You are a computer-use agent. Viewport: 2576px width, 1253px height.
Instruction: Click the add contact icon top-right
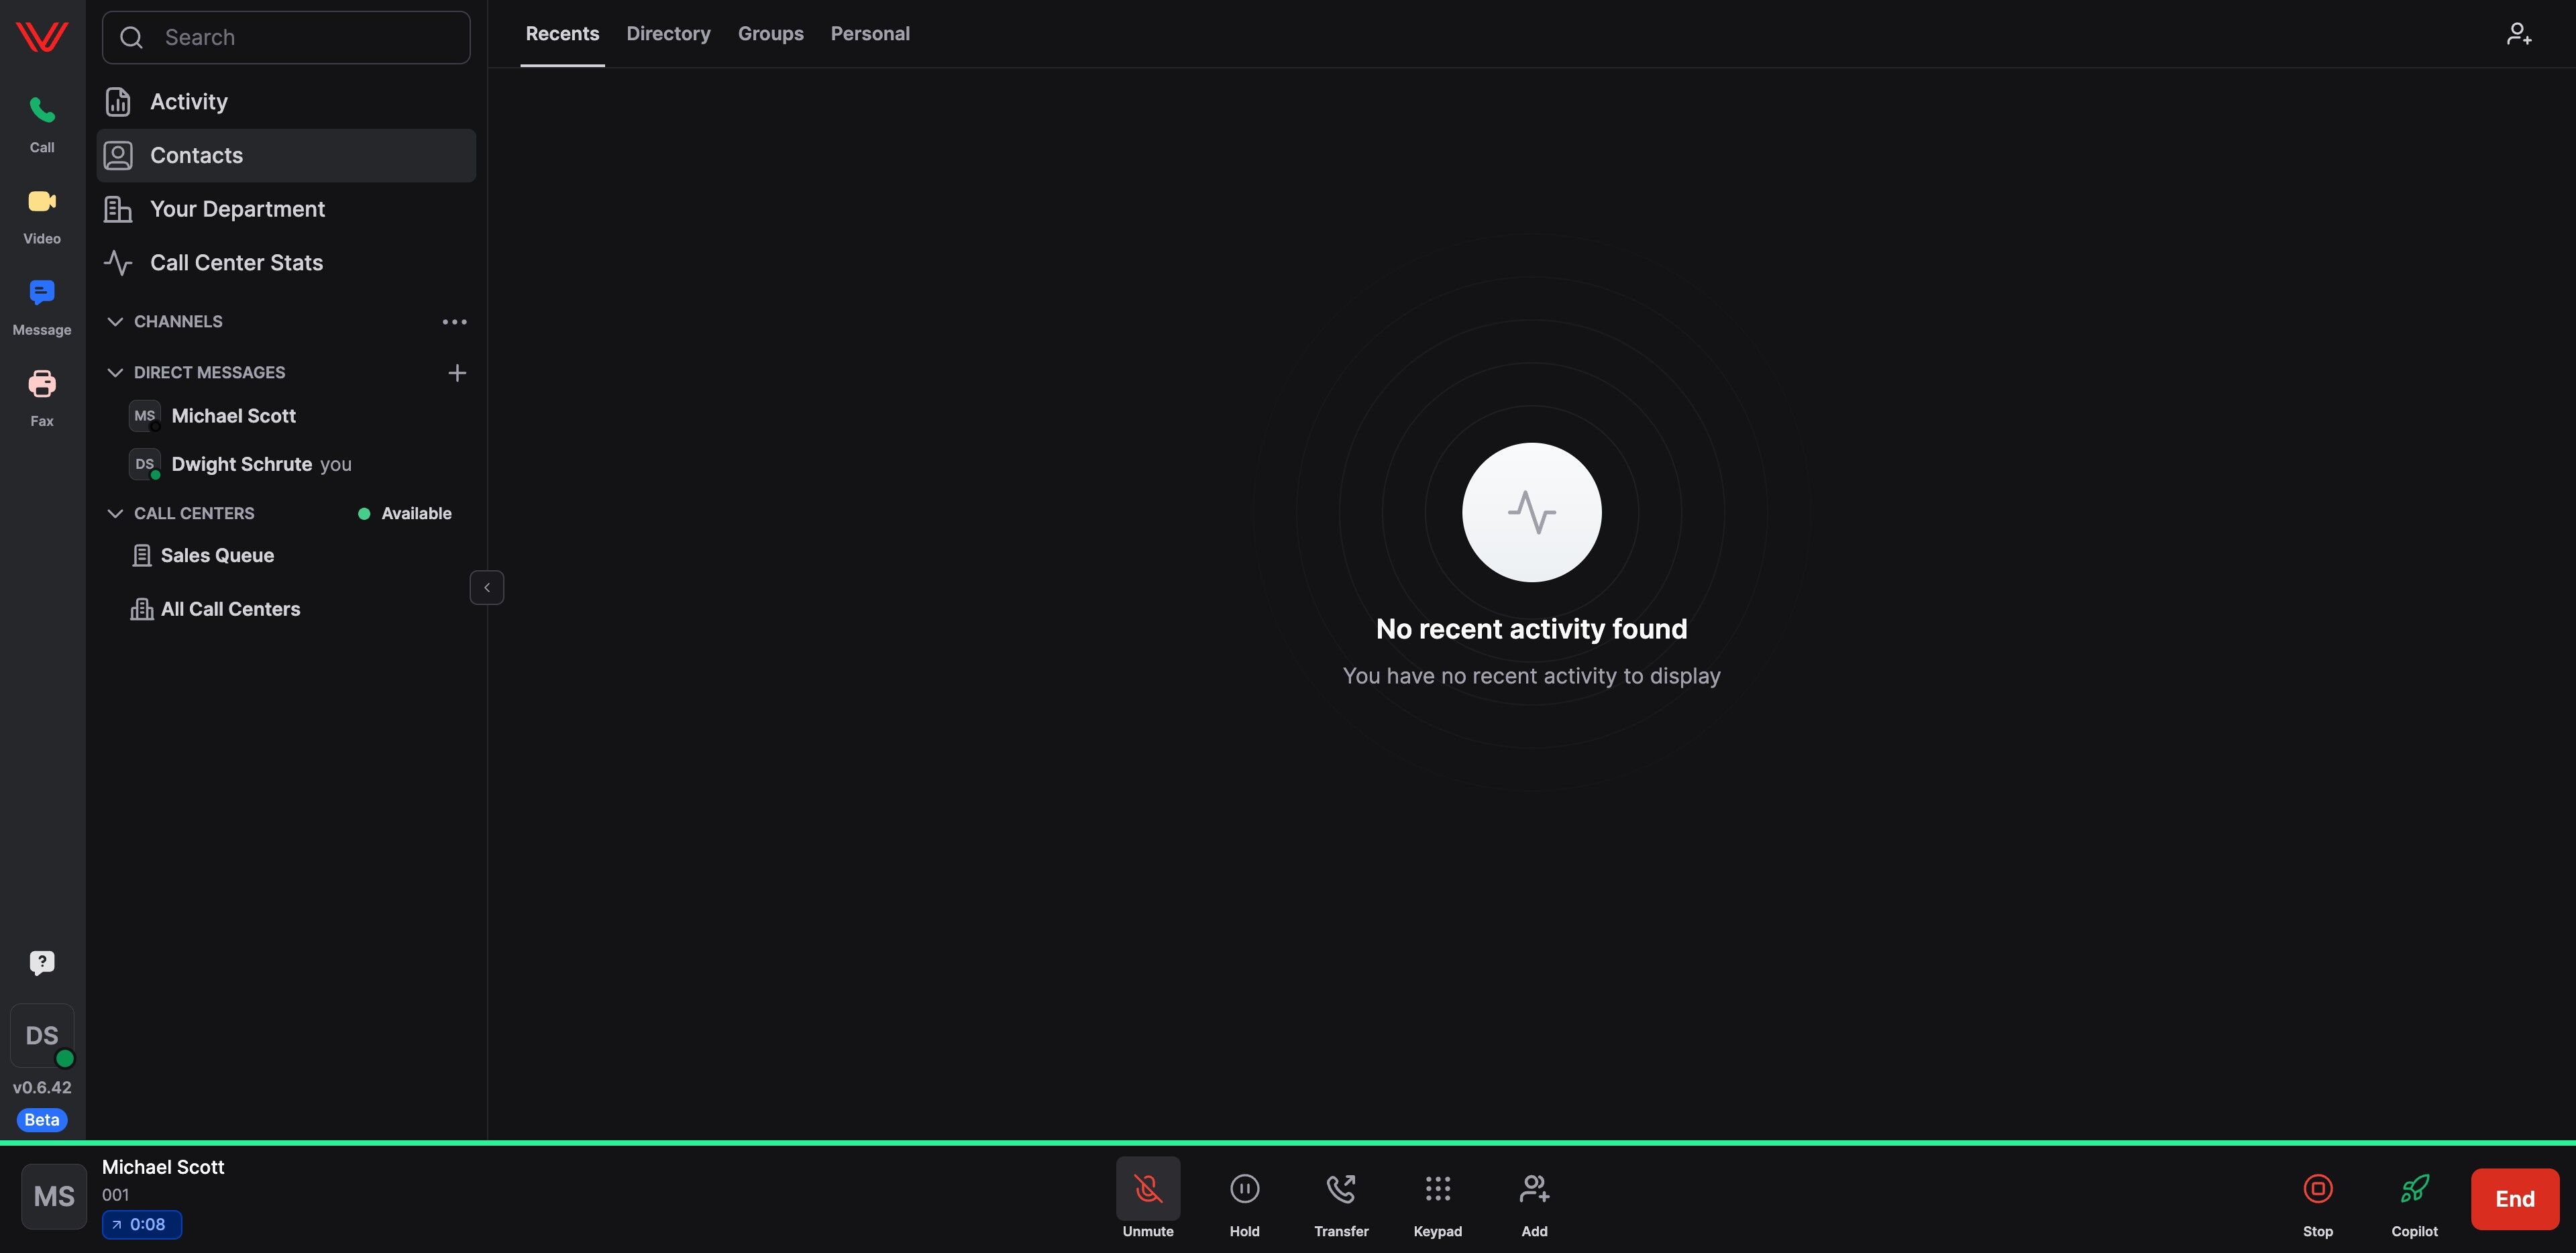point(2519,34)
